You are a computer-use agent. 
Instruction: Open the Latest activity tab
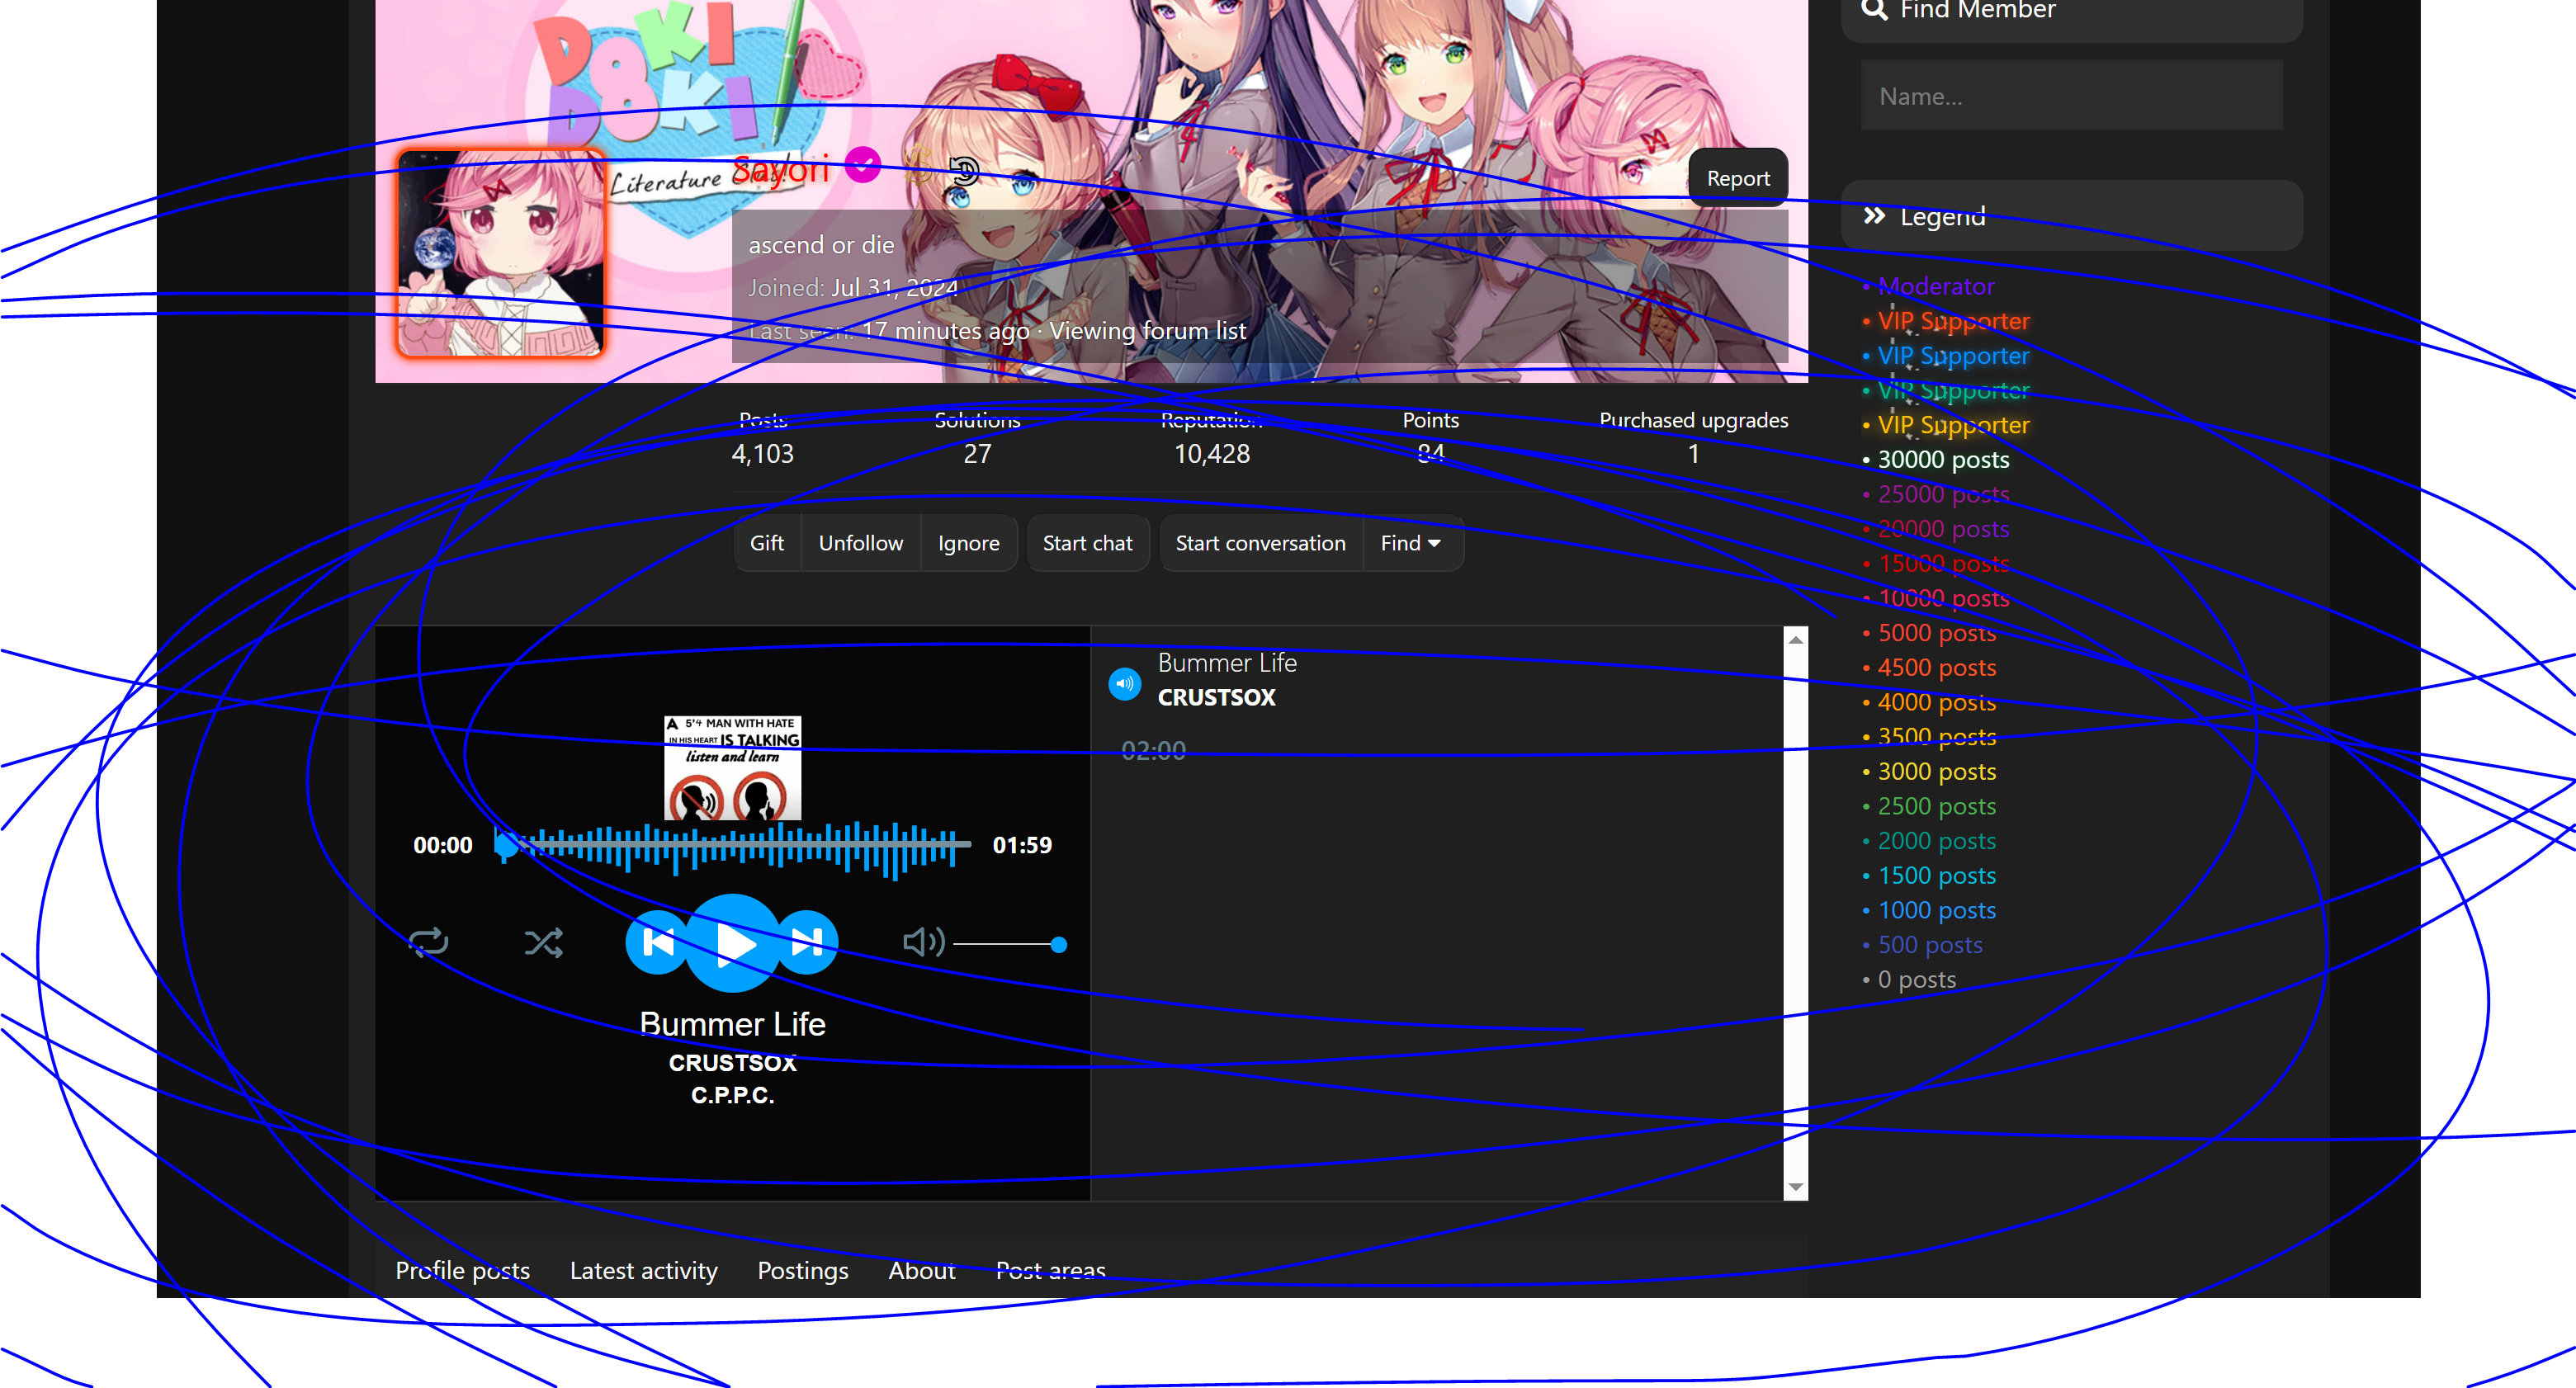[643, 1270]
